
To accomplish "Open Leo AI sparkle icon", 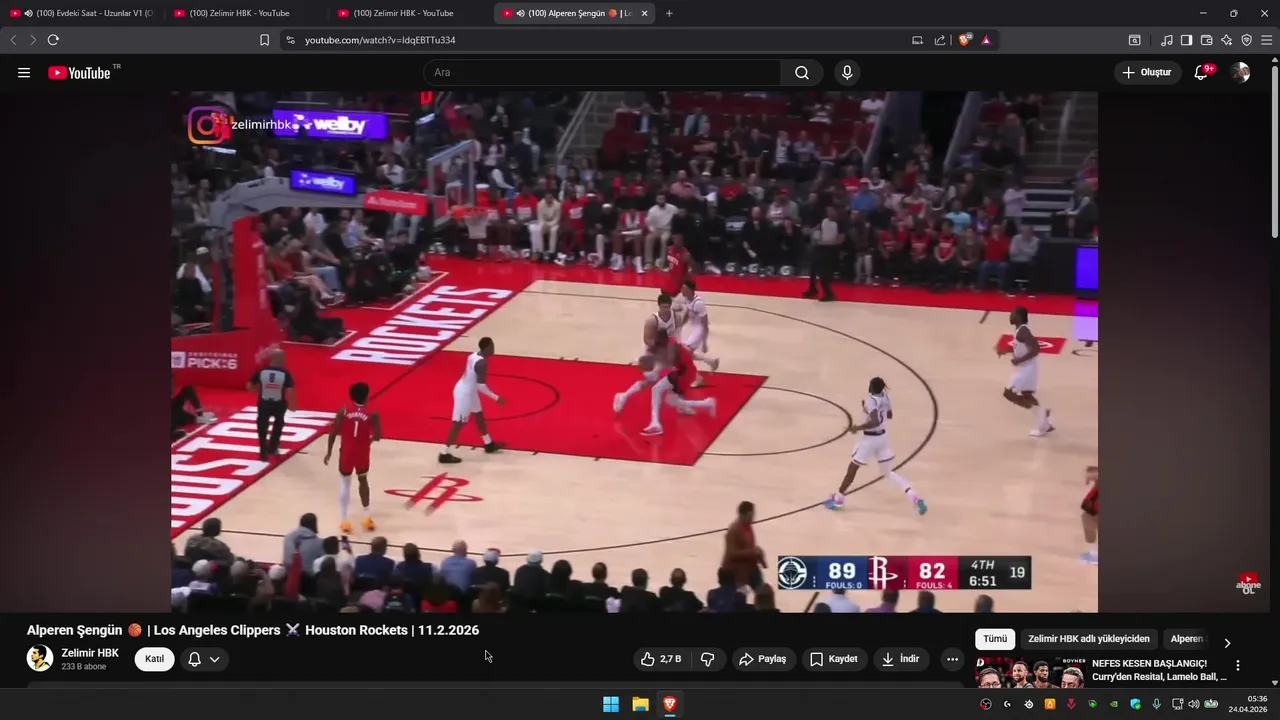I will 1226,40.
